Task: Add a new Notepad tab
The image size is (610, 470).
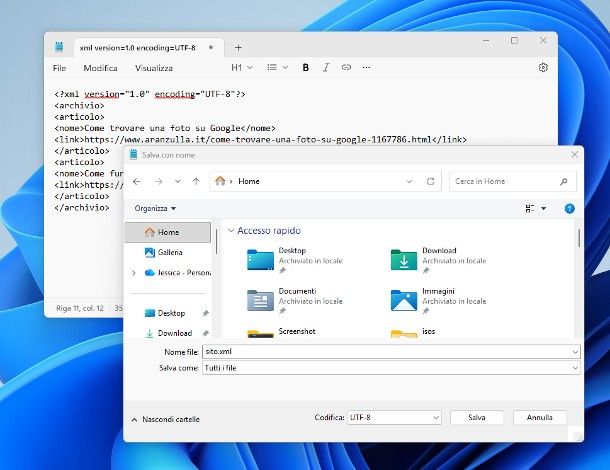Action: 238,47
